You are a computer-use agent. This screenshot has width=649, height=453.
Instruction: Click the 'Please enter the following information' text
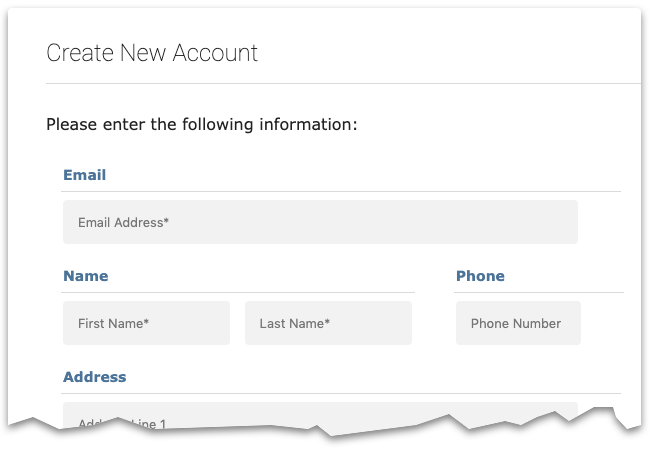click(x=202, y=125)
